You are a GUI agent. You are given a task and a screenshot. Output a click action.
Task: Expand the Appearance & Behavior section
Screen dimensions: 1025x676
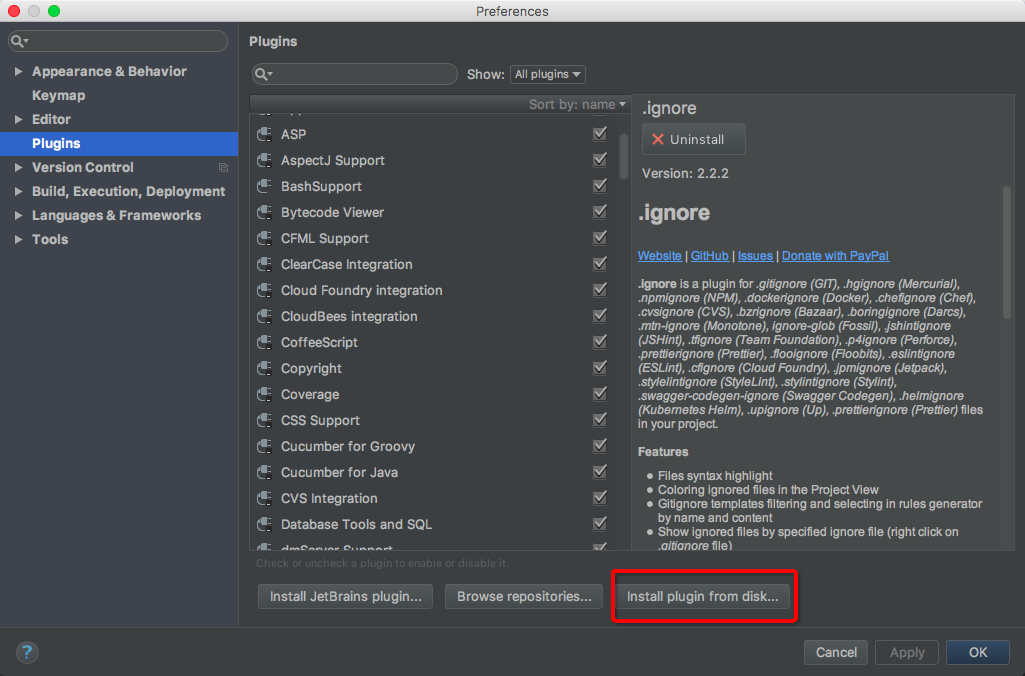[18, 71]
